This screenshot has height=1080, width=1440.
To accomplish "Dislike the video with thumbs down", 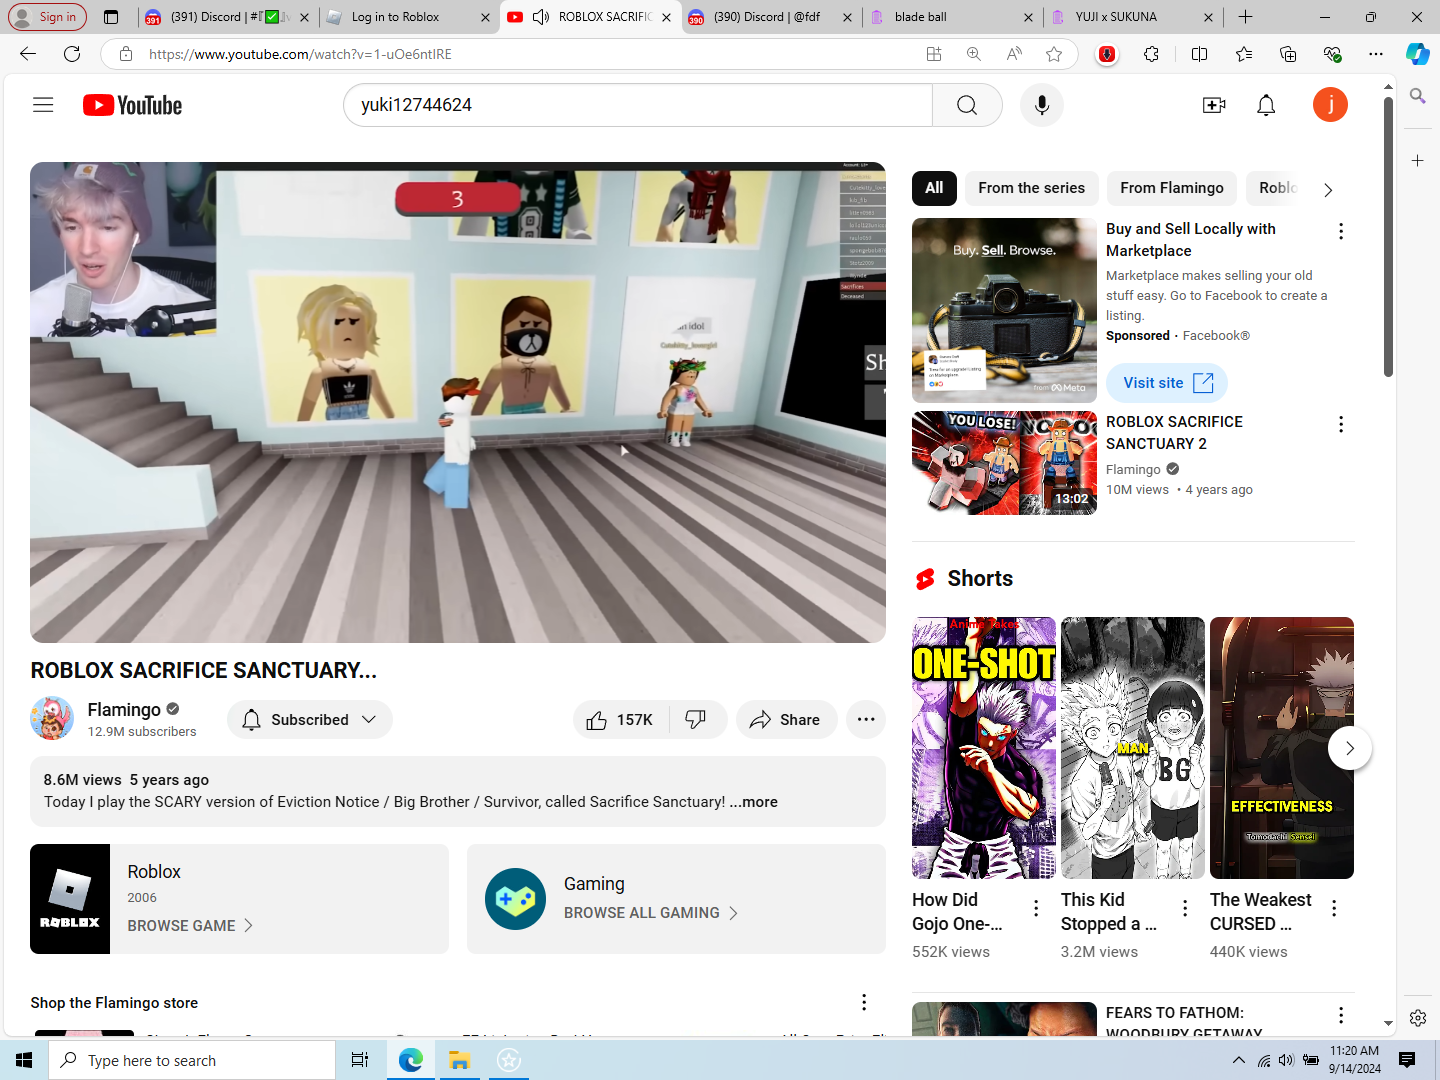I will (x=697, y=720).
